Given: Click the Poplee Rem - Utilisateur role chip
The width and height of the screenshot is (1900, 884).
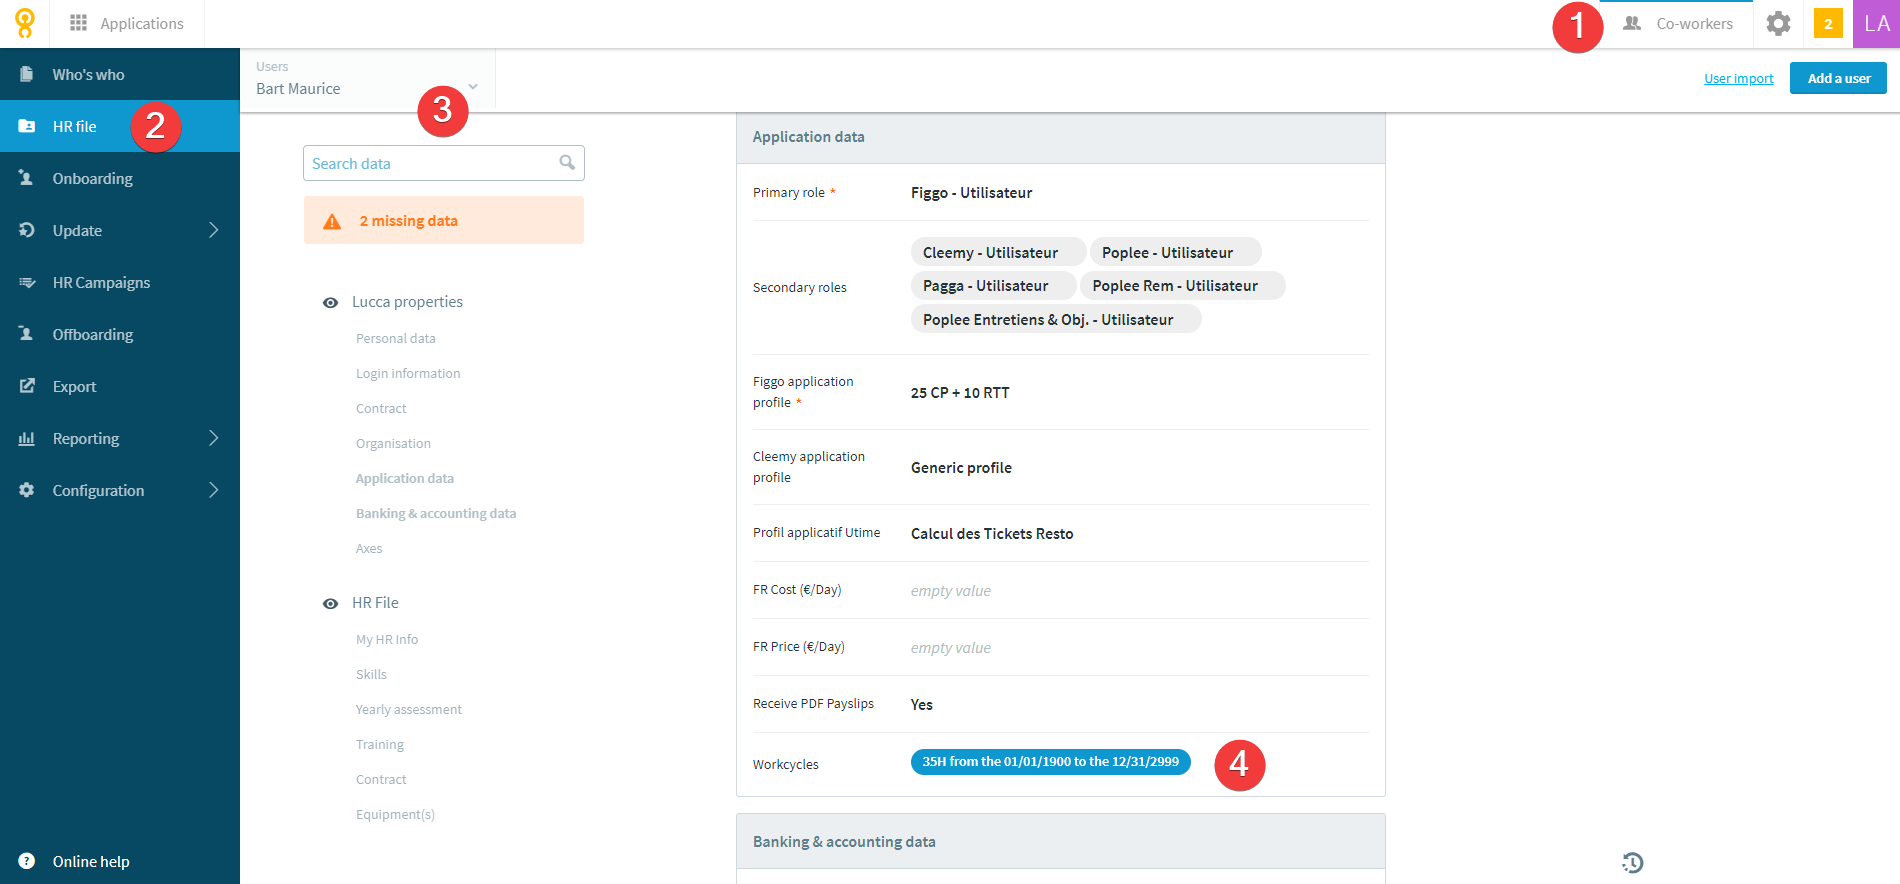Looking at the screenshot, I should [x=1183, y=285].
